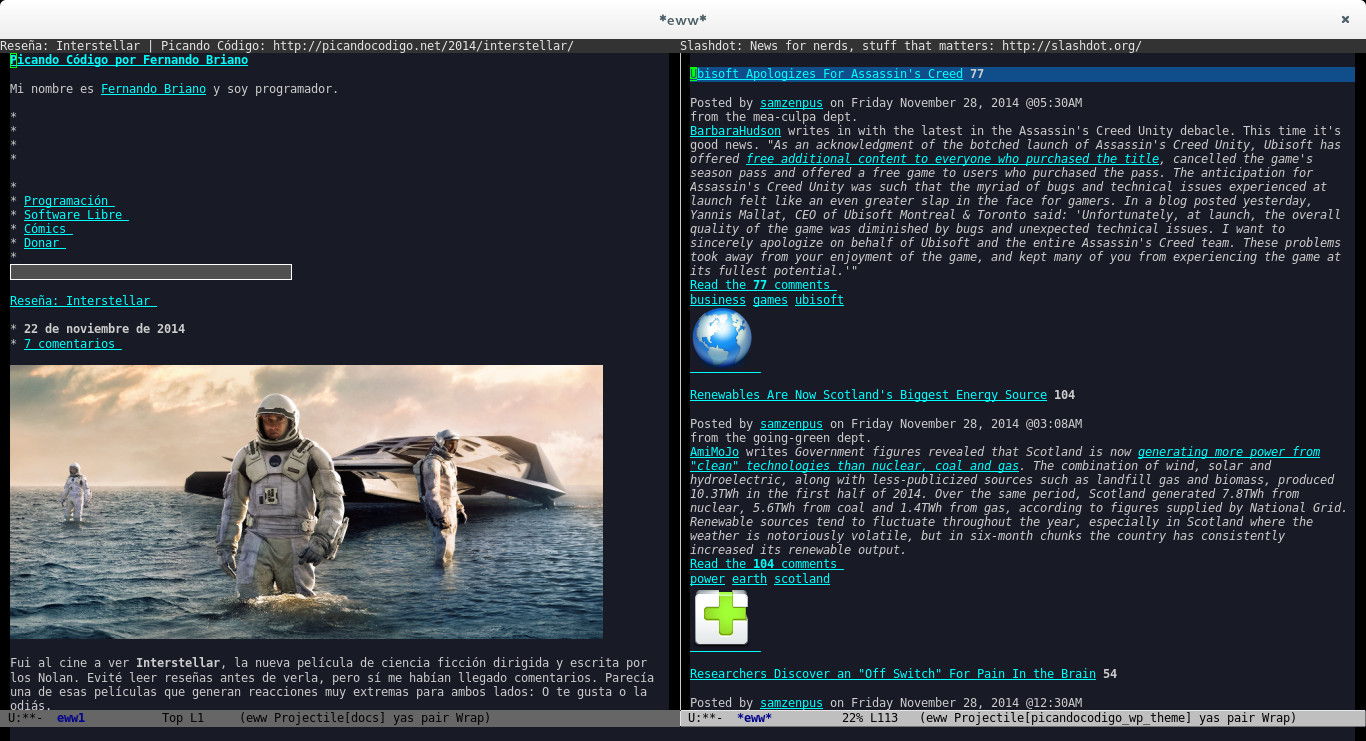1366x741 pixels.
Task: Select the 'eww1' buffer name in the mode line
Action: pos(70,717)
